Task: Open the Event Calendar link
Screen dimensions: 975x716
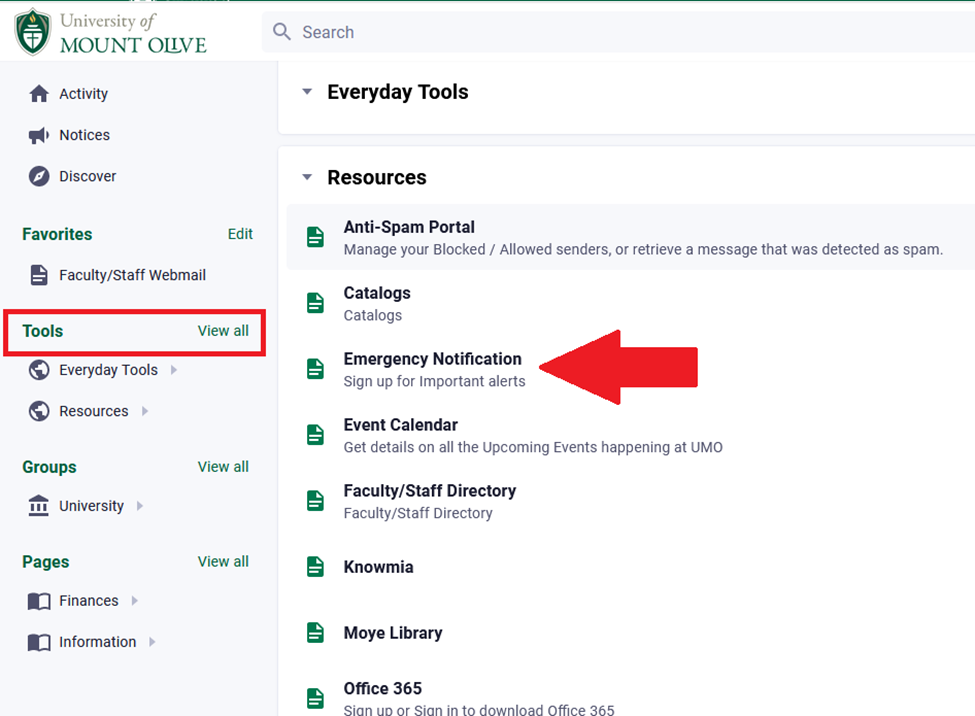Action: point(400,425)
